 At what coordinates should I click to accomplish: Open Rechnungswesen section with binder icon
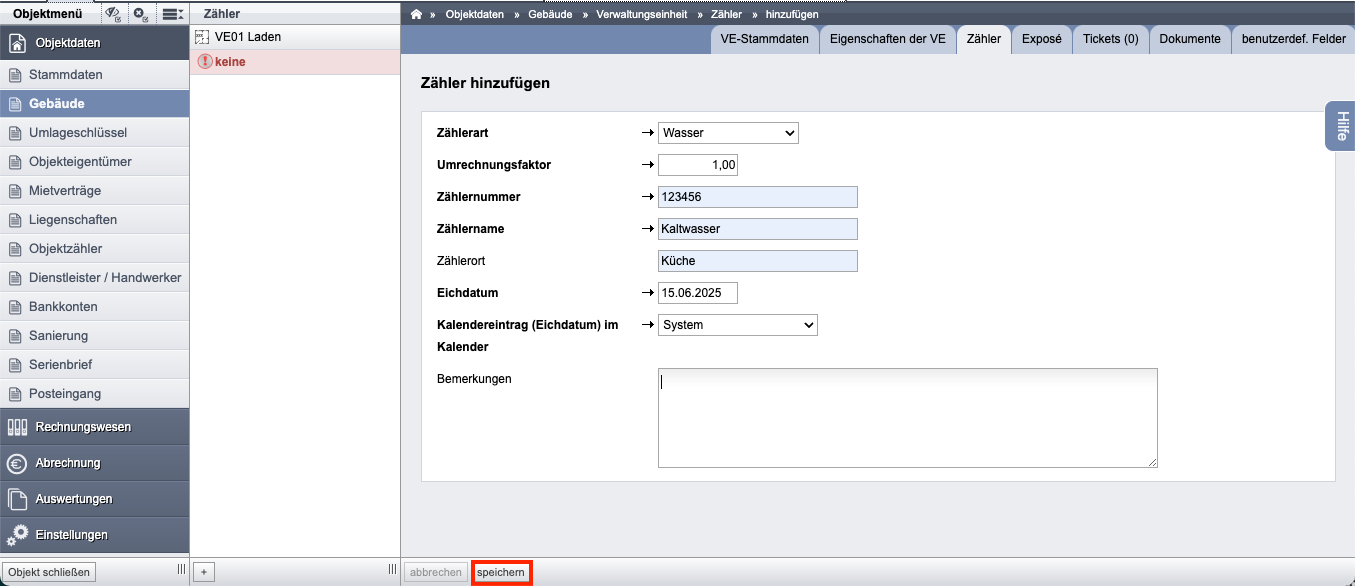pyautogui.click(x=94, y=427)
